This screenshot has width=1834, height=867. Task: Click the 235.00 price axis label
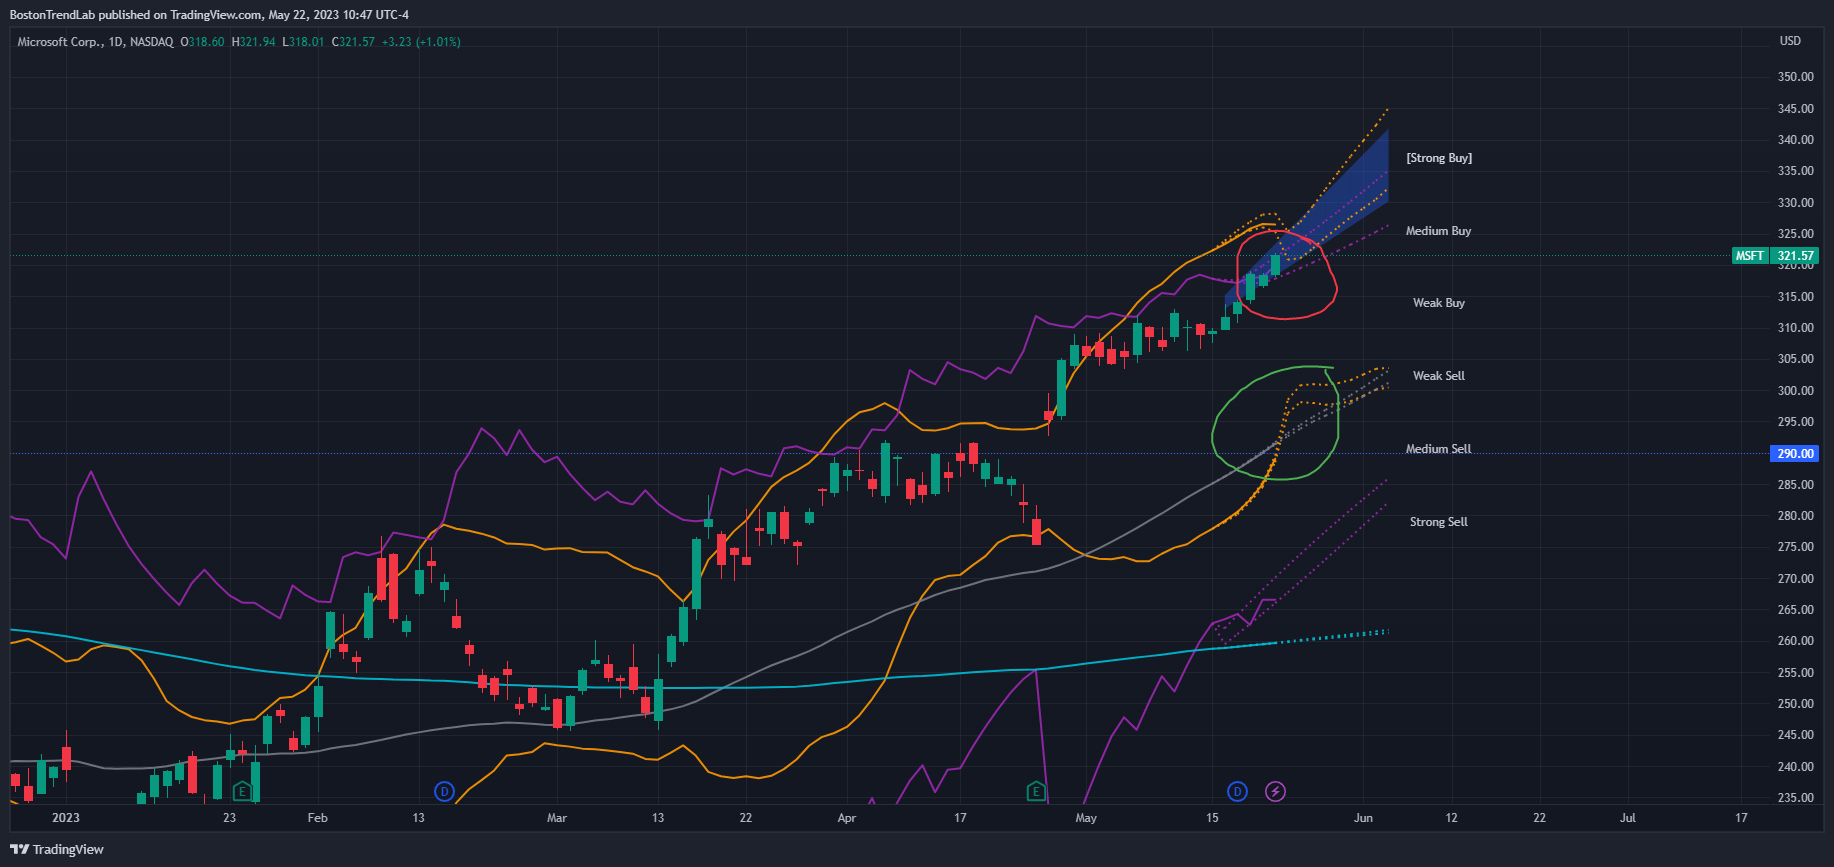(x=1795, y=798)
